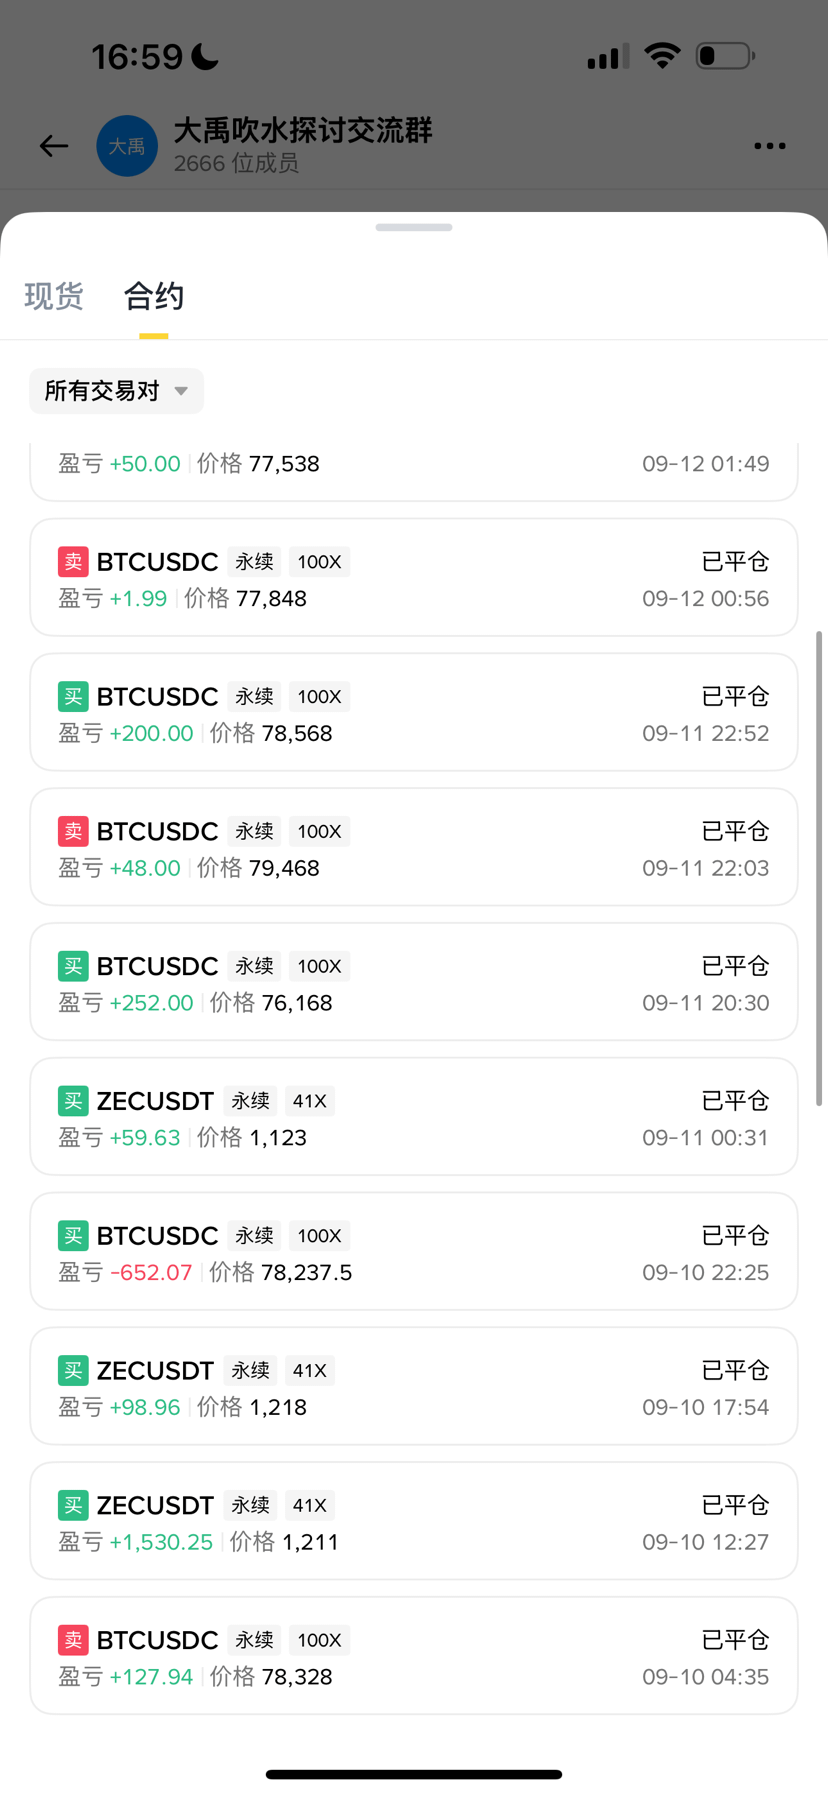
Task: Open the ZECUSDT trade with profit +1,530.25
Action: tap(414, 1521)
